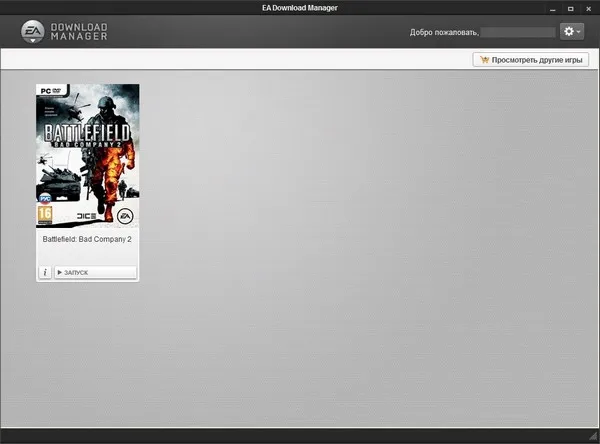600x444 pixels.
Task: Click the blurred username field
Action: (518, 32)
